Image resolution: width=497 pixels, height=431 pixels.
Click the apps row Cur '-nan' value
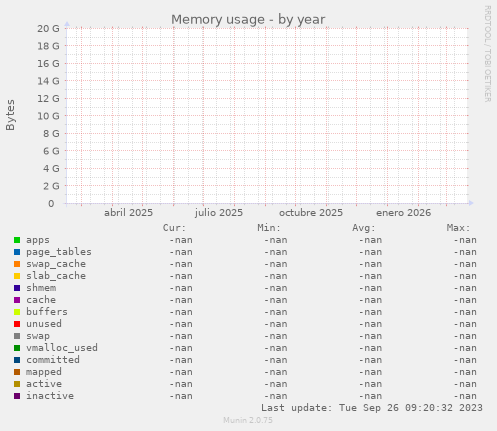(181, 240)
